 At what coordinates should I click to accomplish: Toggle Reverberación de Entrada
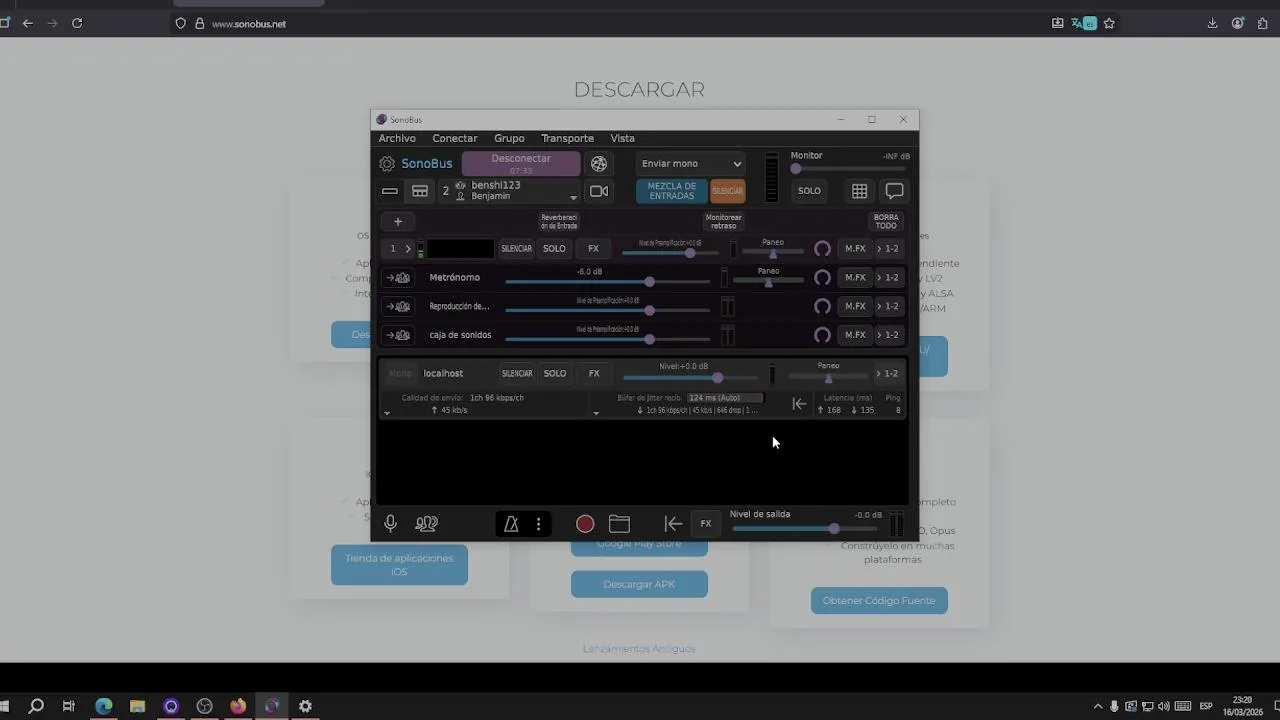(x=559, y=222)
